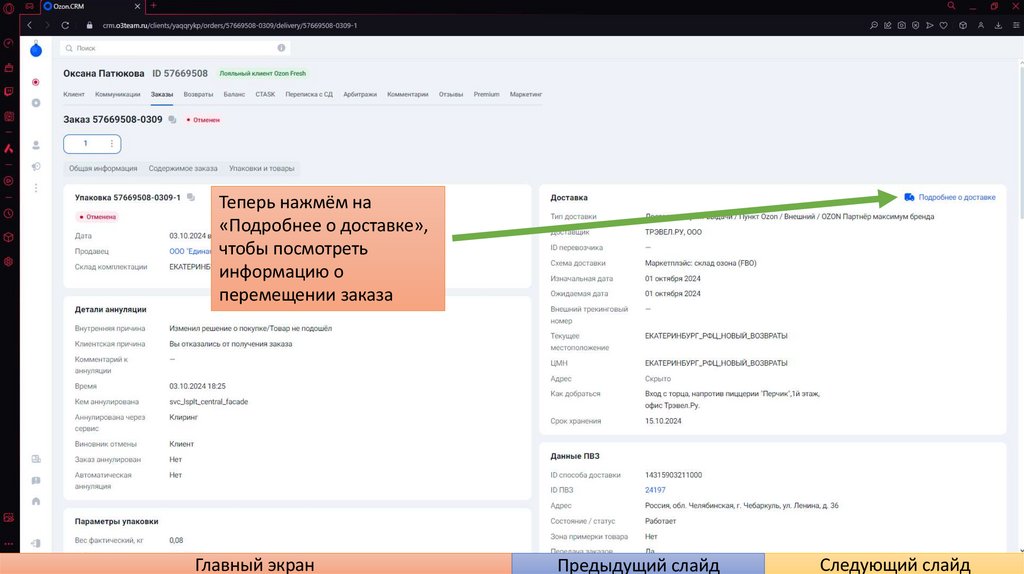Open the Комментарии tab
This screenshot has height=574, width=1024.
click(x=408, y=94)
